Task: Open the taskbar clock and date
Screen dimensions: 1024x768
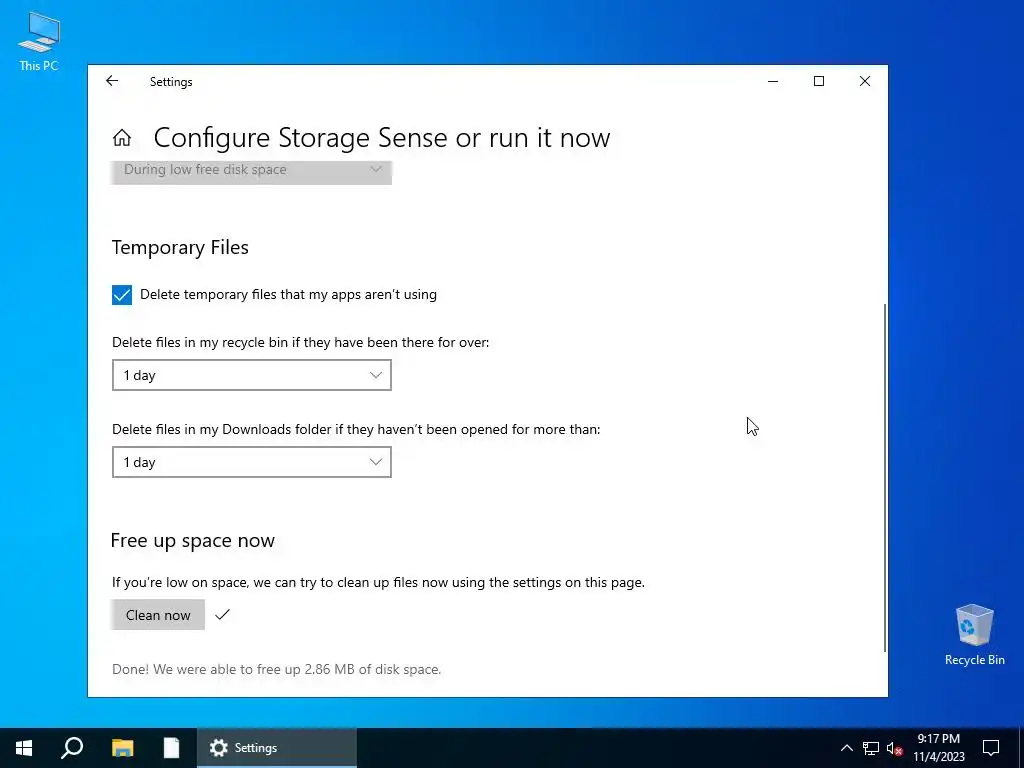Action: (x=938, y=748)
